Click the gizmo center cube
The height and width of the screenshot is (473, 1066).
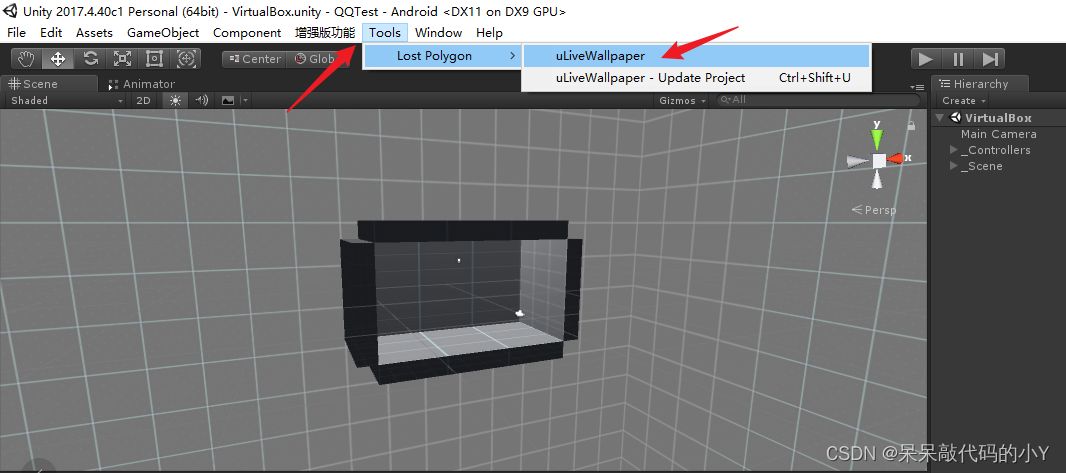pyautogui.click(x=878, y=160)
